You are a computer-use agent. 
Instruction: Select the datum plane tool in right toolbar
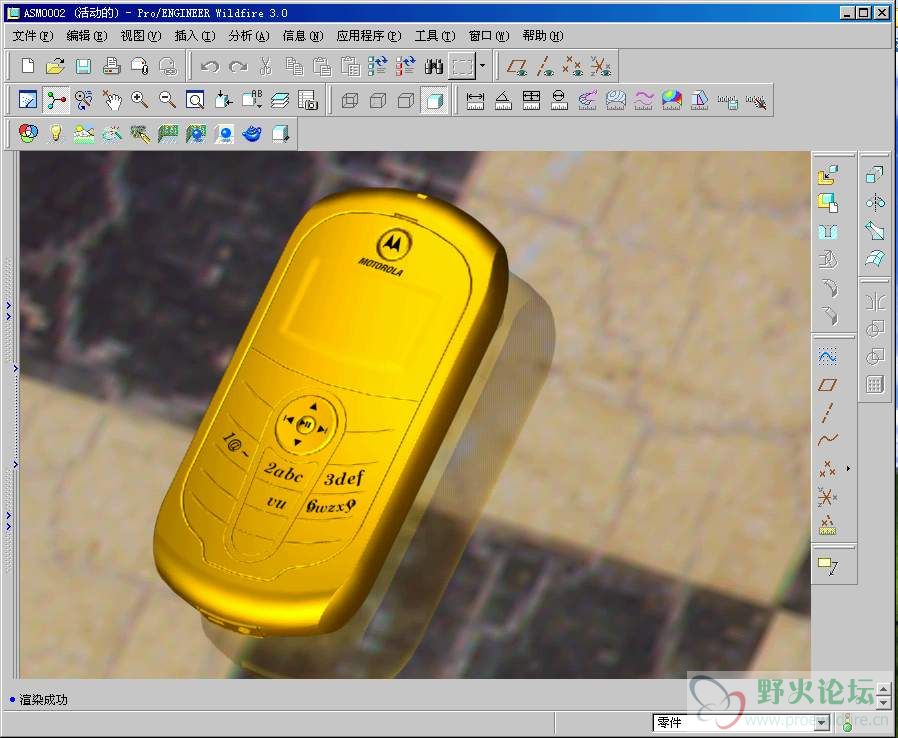point(828,385)
